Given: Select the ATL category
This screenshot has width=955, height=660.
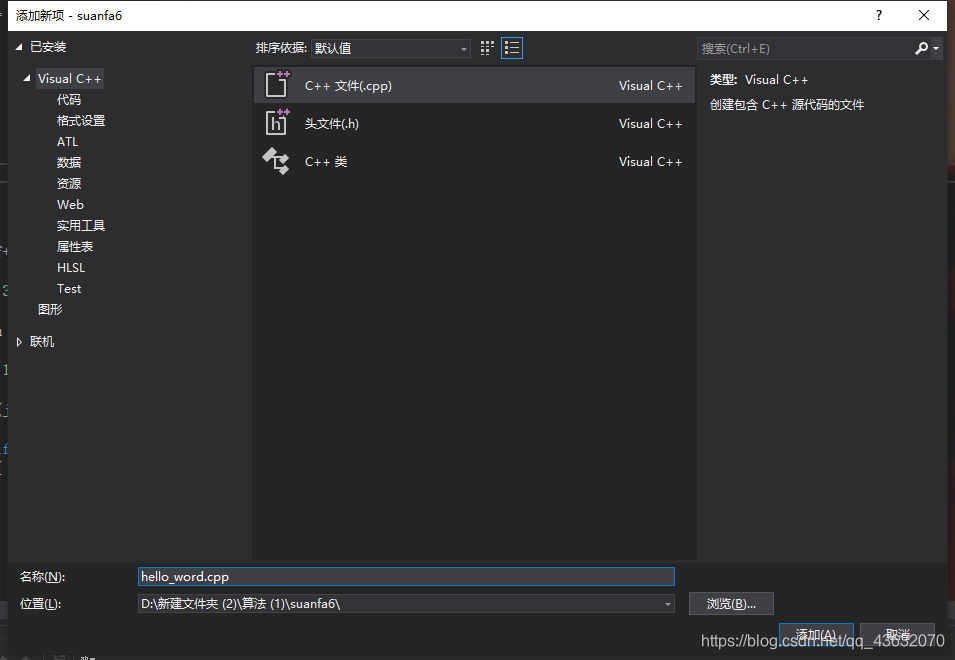Looking at the screenshot, I should coord(68,142).
